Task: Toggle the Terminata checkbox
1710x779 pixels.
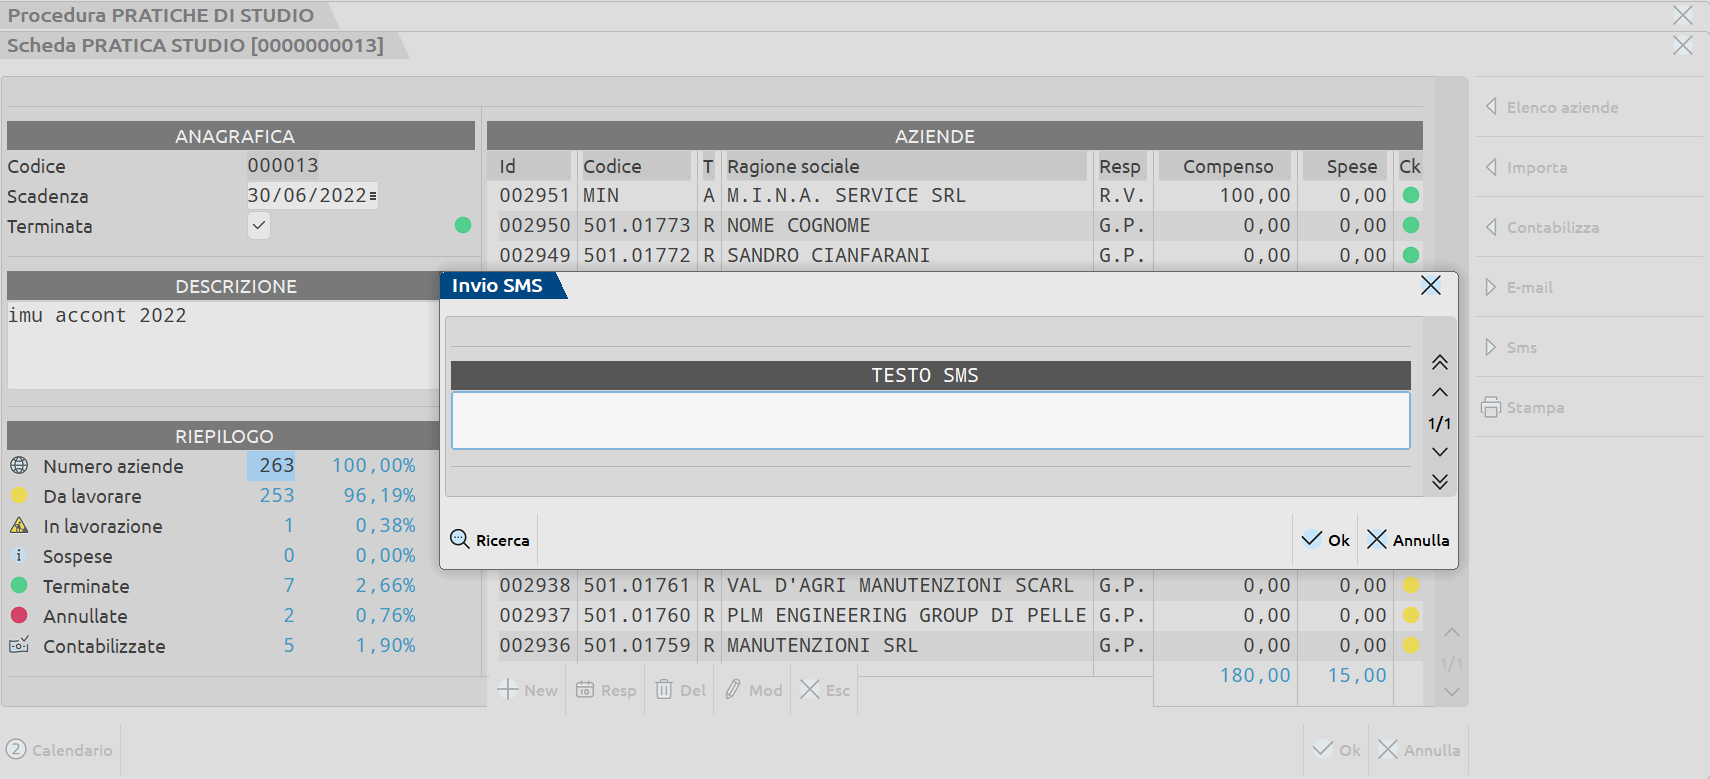Action: (259, 226)
